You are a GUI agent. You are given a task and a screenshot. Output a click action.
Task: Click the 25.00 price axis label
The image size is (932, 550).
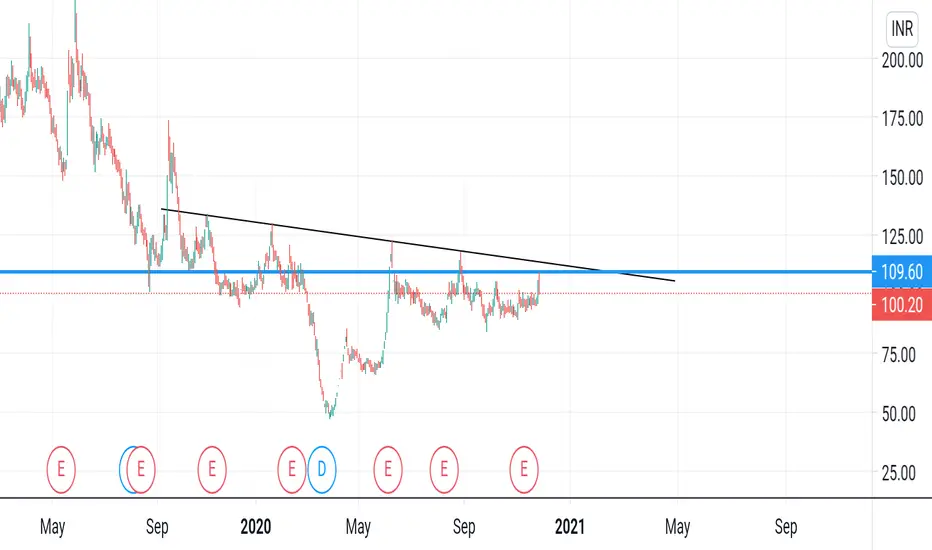point(899,473)
